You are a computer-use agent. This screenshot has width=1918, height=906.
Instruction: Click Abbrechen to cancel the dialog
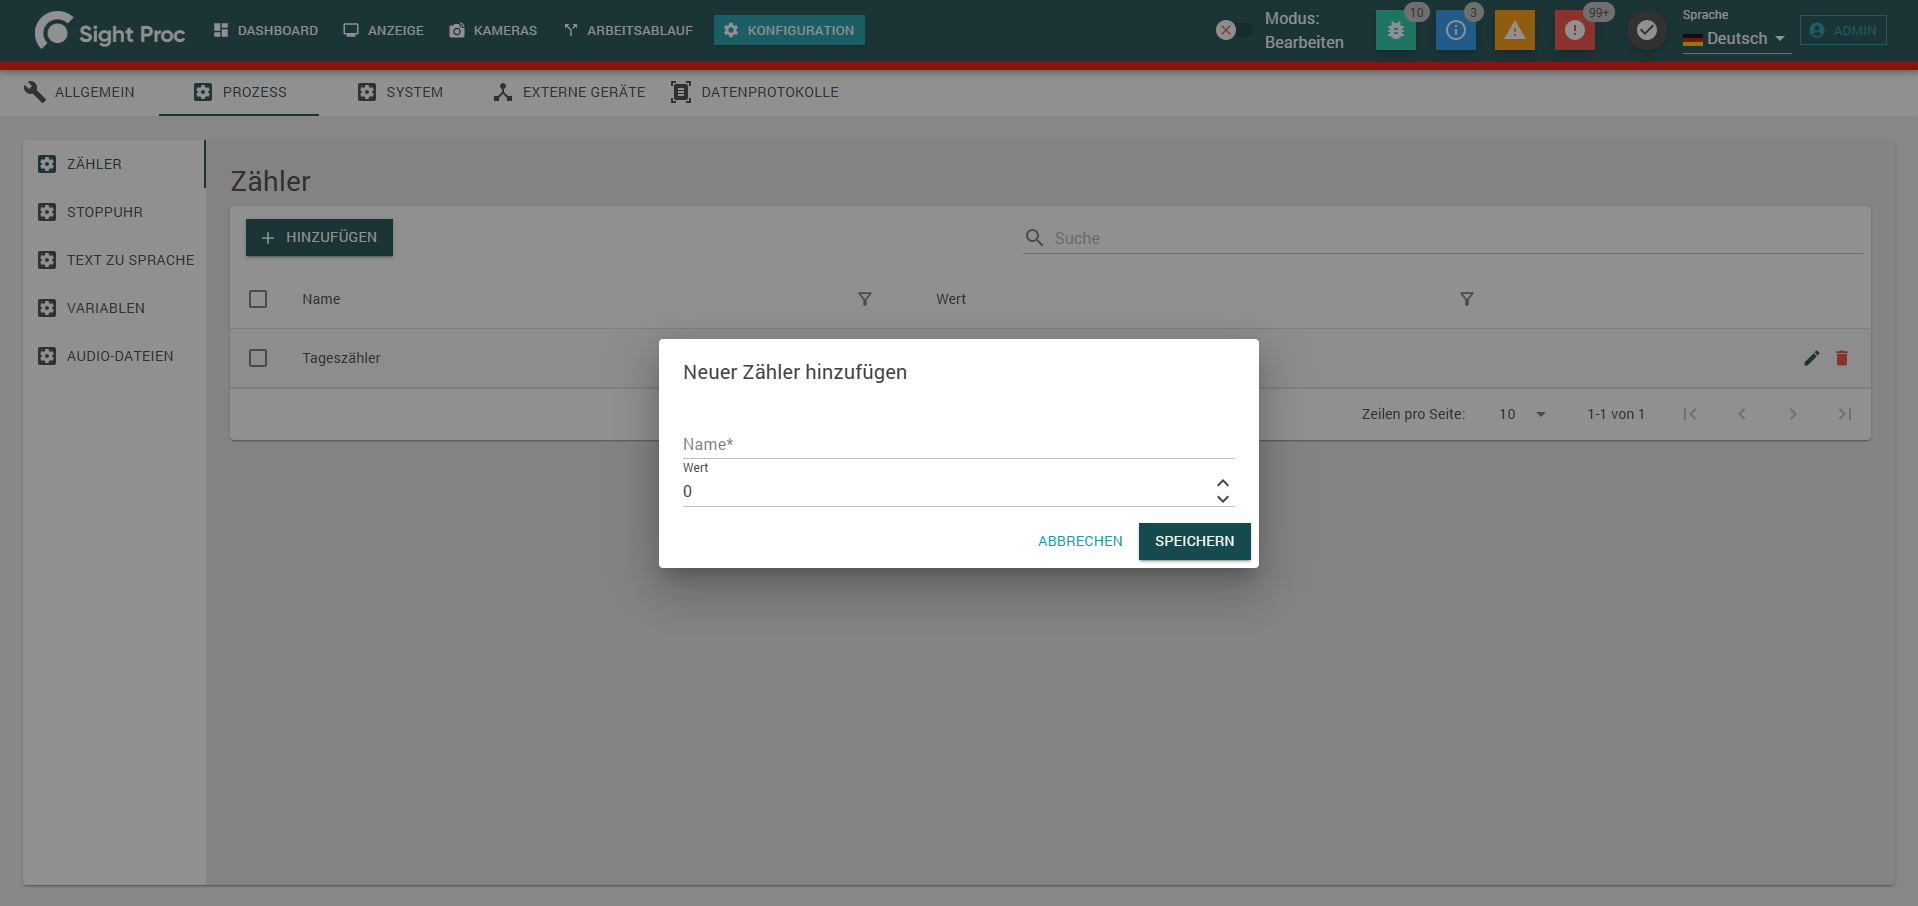1080,541
